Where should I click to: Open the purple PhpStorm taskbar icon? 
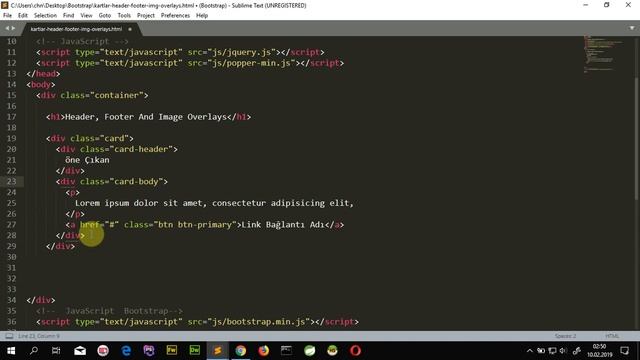pyautogui.click(x=149, y=351)
